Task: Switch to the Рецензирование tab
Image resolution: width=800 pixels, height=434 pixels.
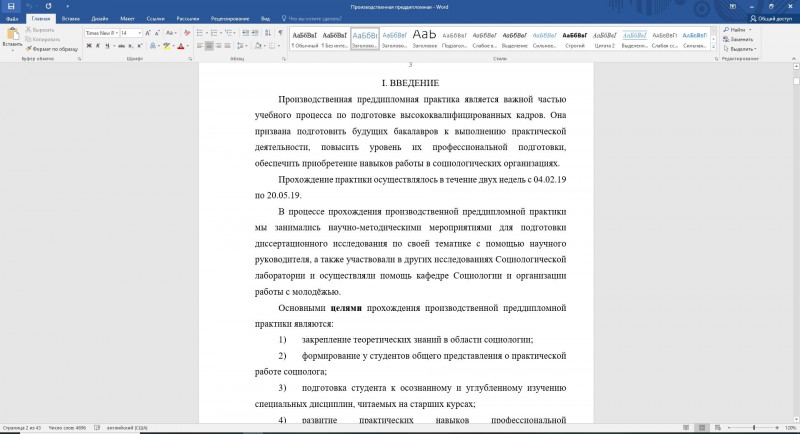Action: point(230,18)
